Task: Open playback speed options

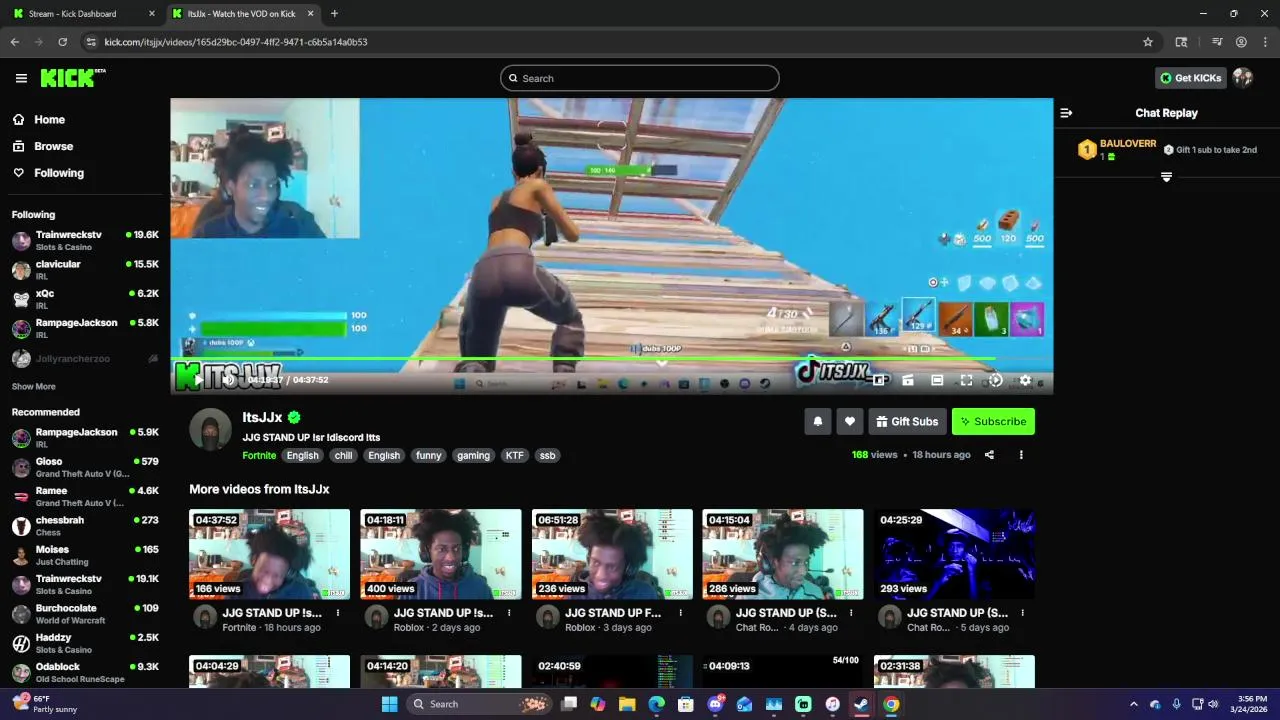Action: (995, 380)
